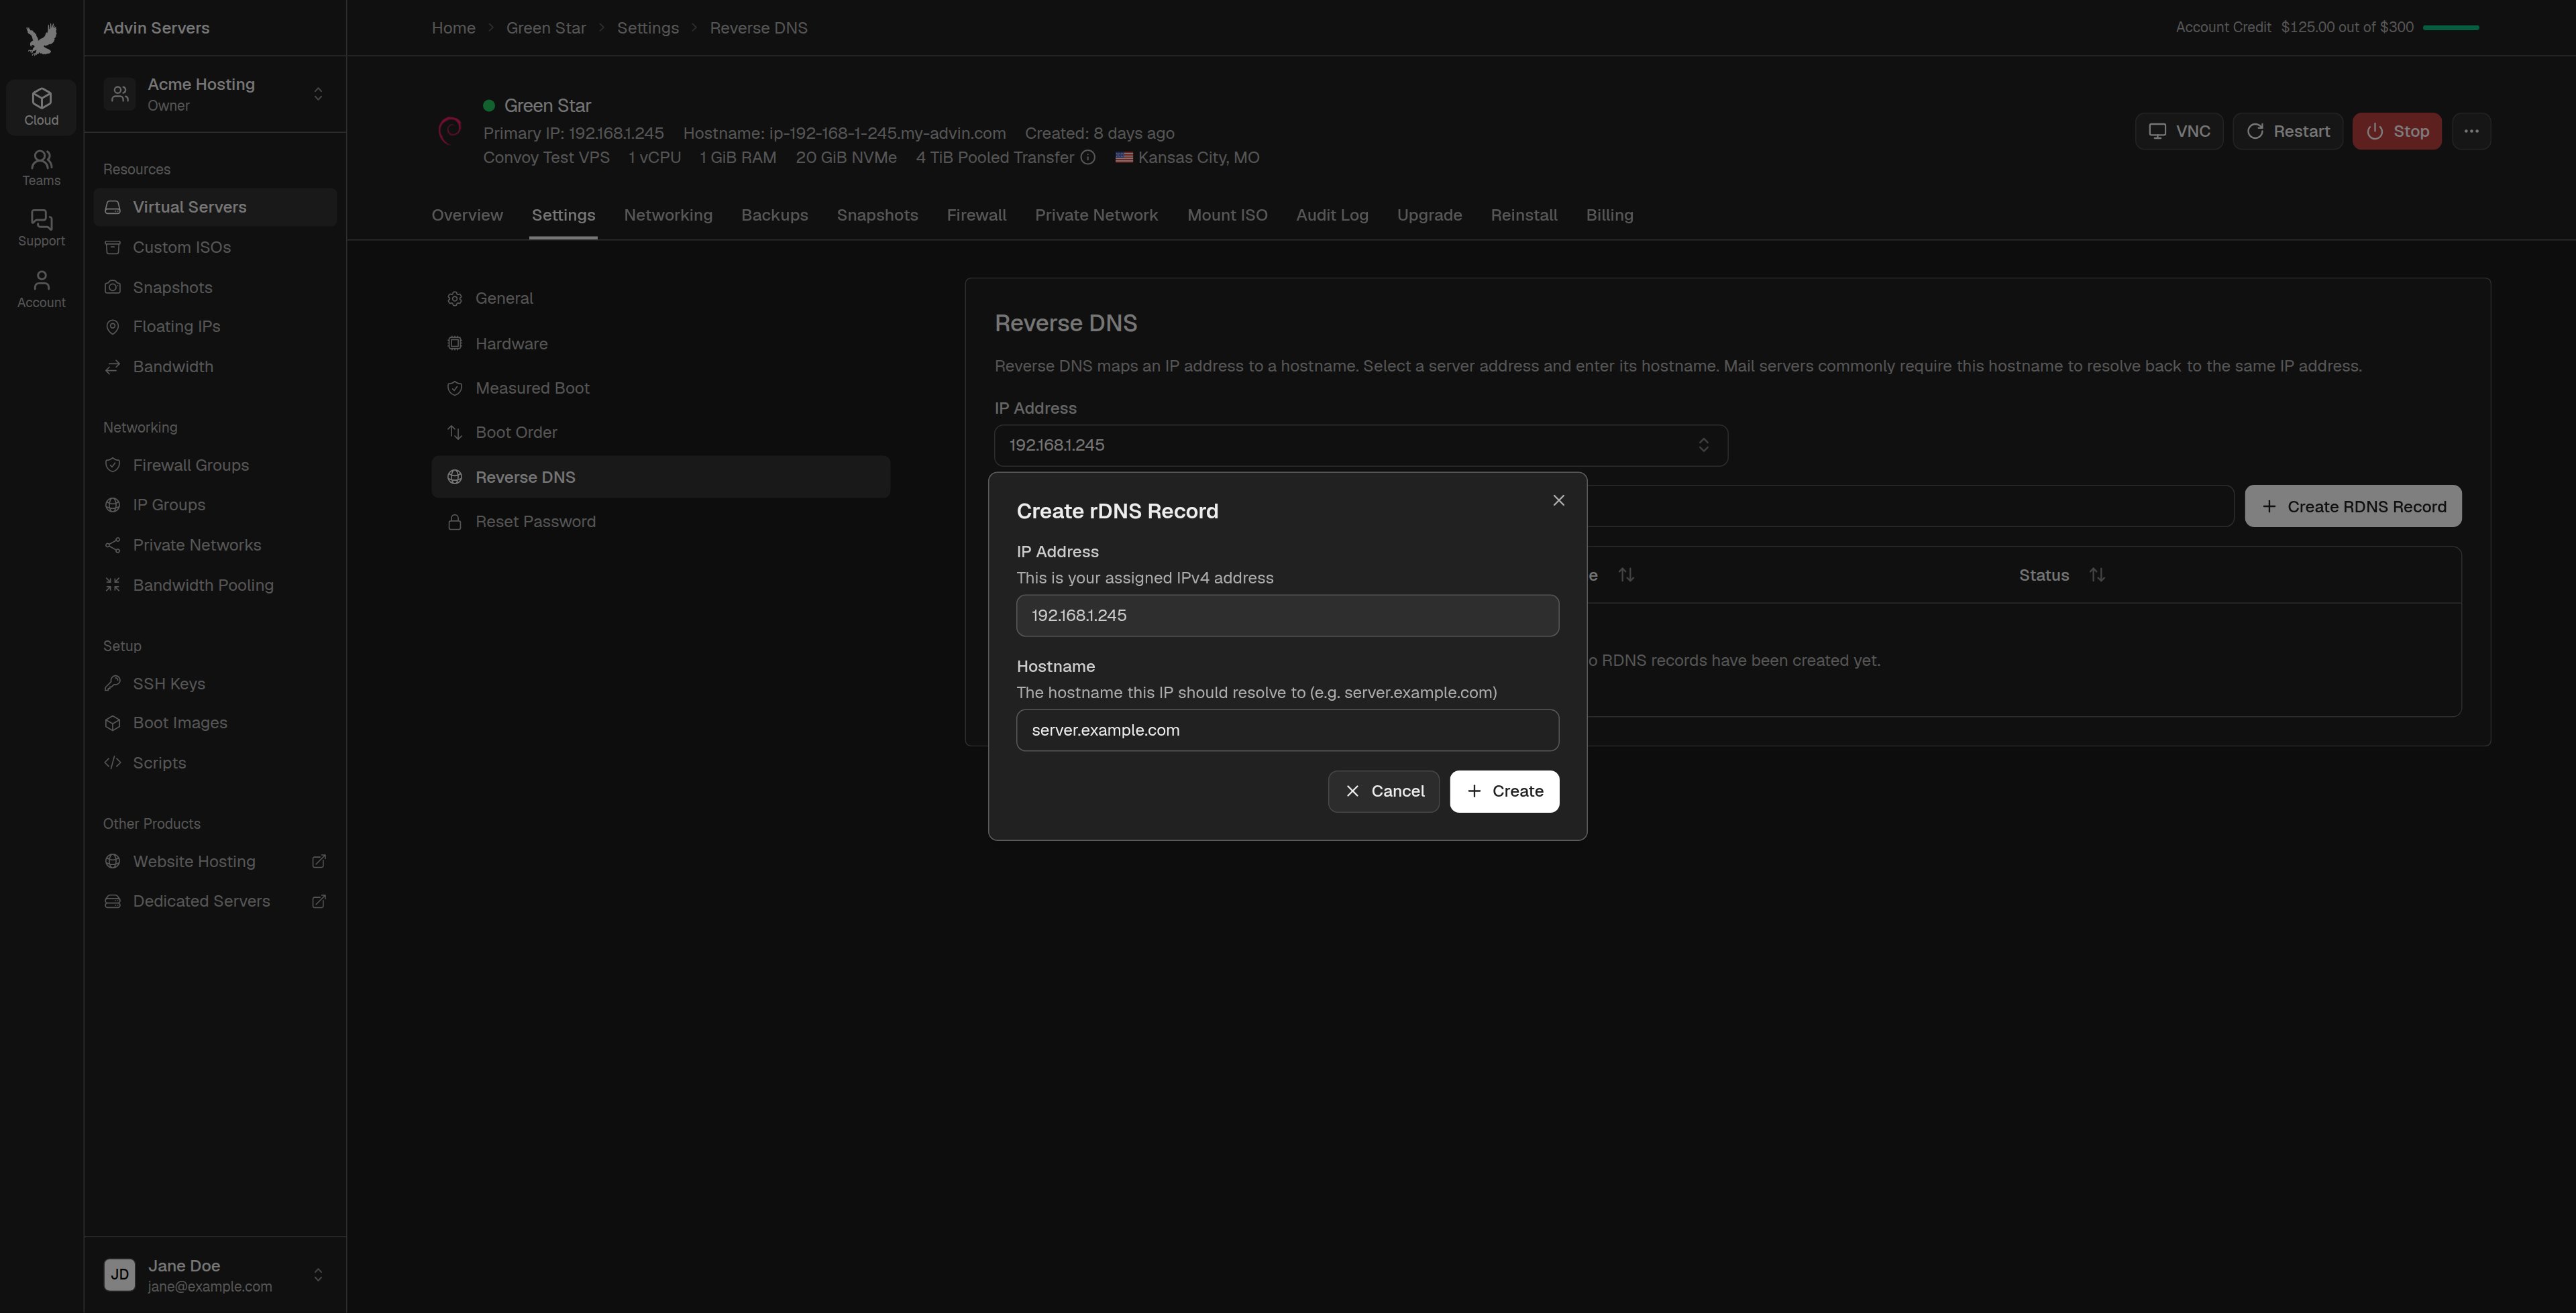Open Firewall Groups

[215, 465]
